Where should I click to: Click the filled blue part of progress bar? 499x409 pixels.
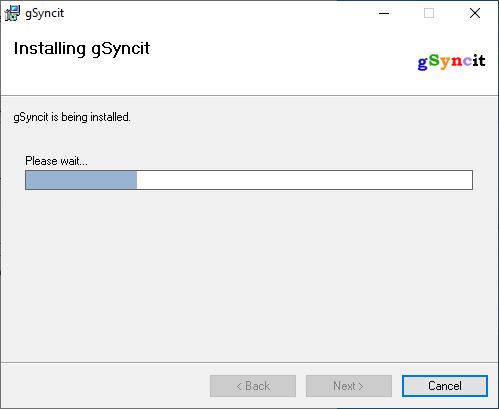81,180
